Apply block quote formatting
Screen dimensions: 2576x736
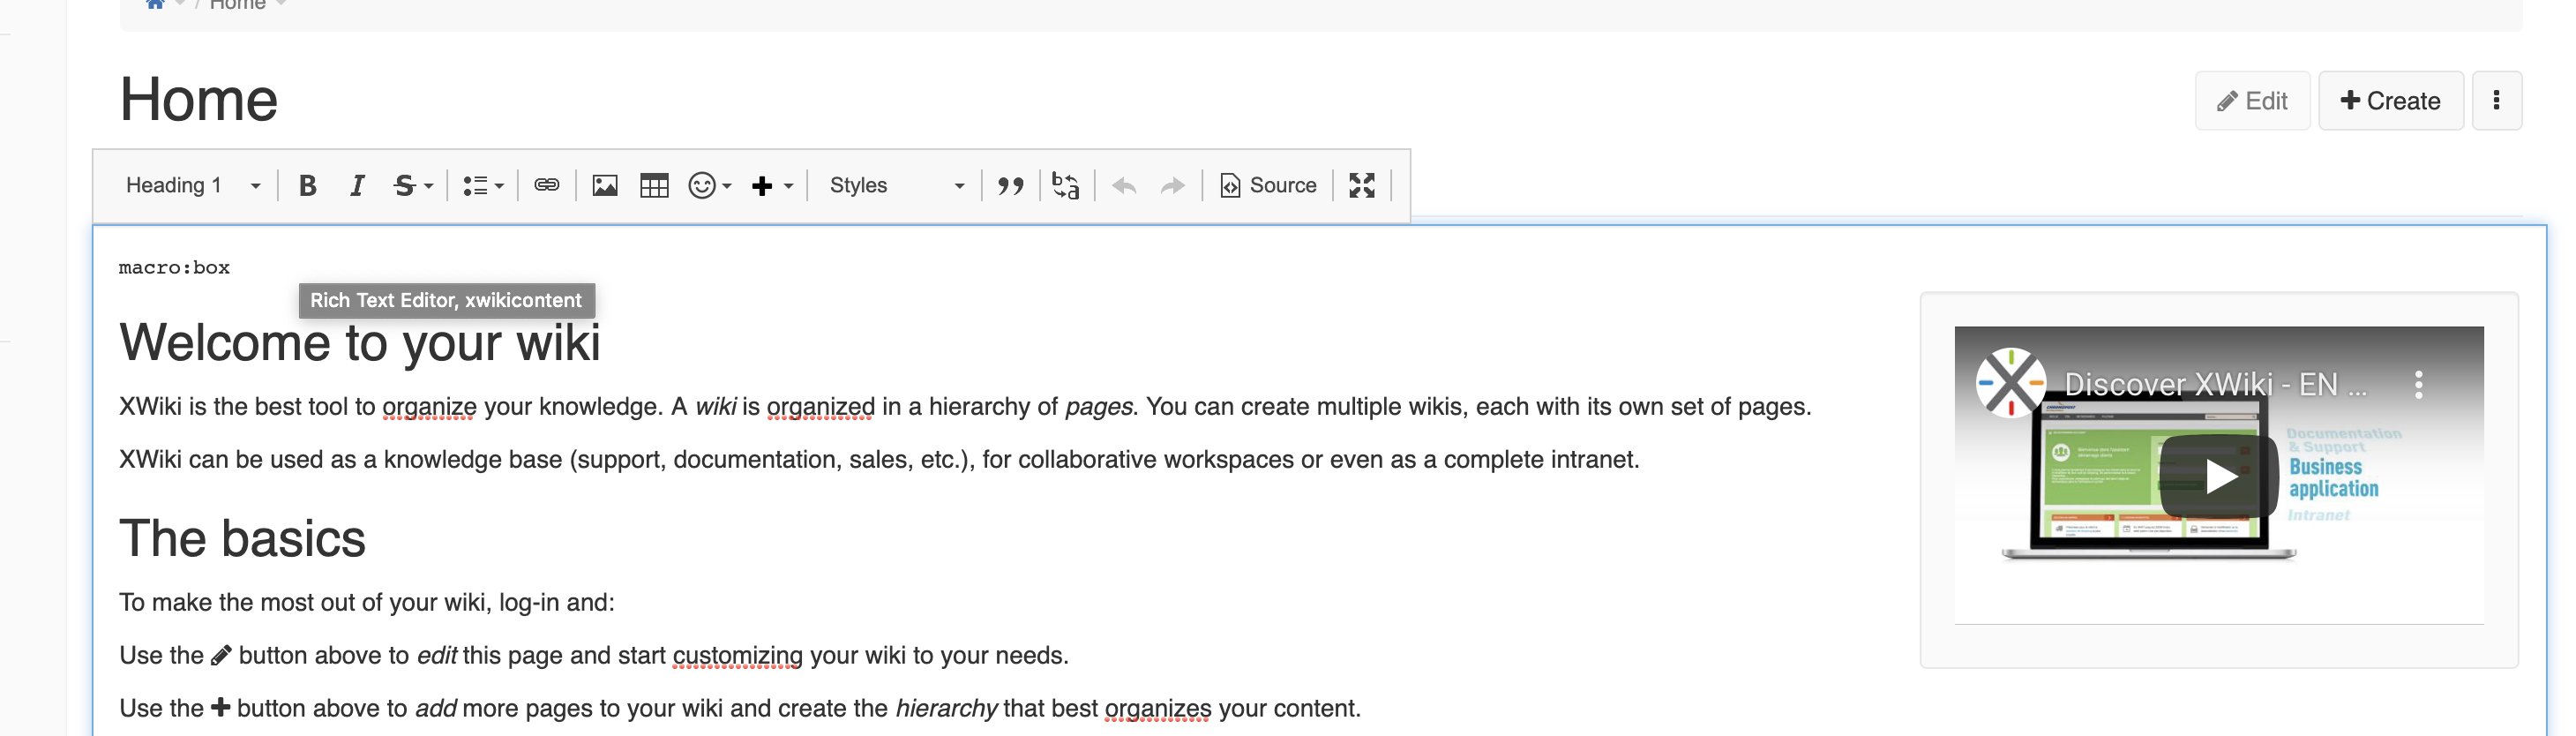(1010, 185)
